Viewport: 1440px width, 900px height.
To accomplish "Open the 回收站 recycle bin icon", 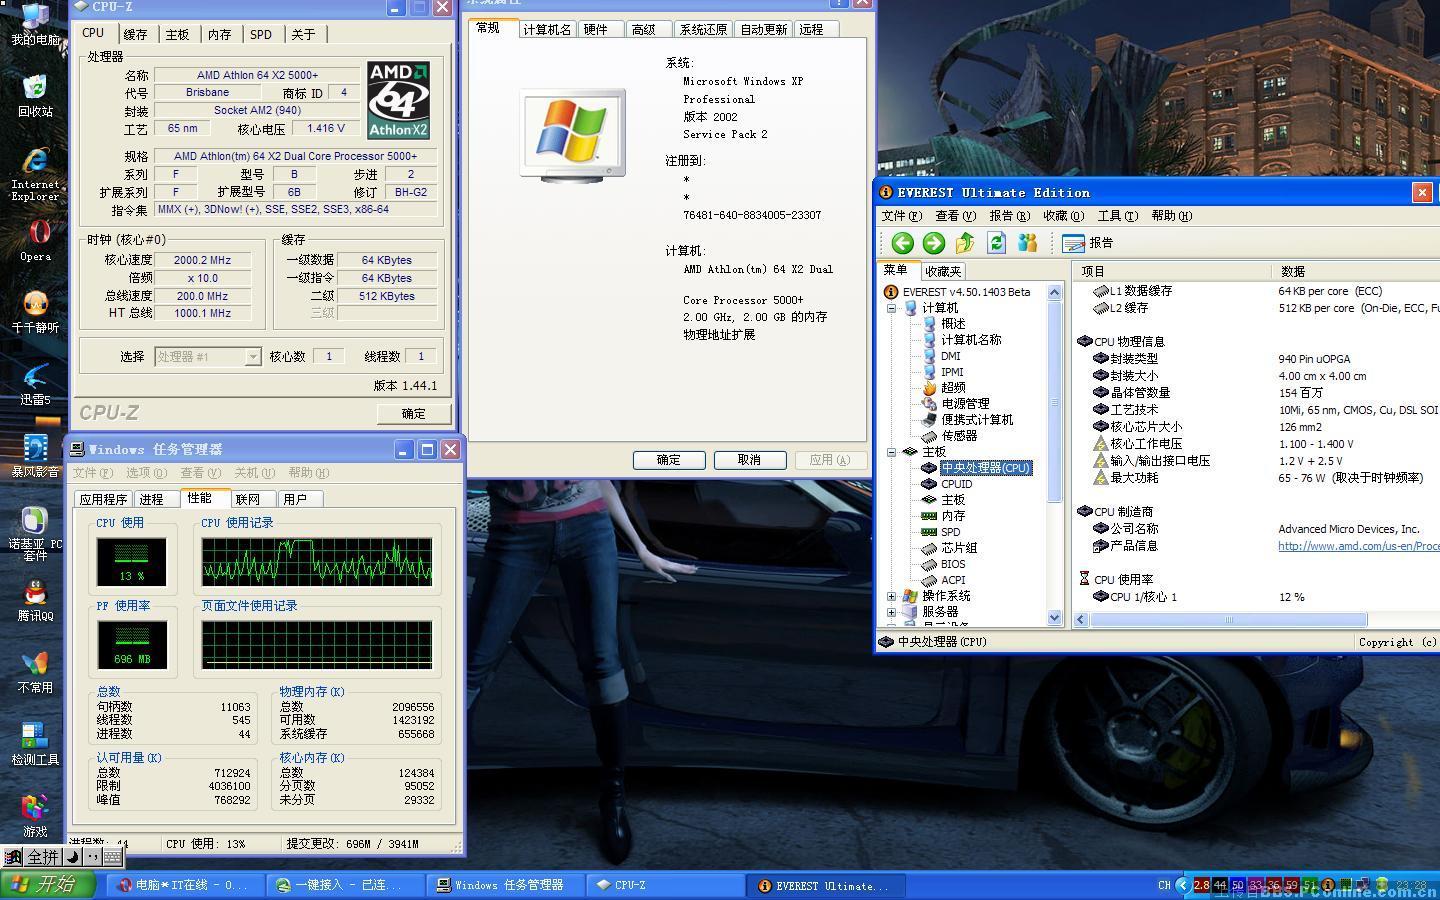I will point(35,95).
